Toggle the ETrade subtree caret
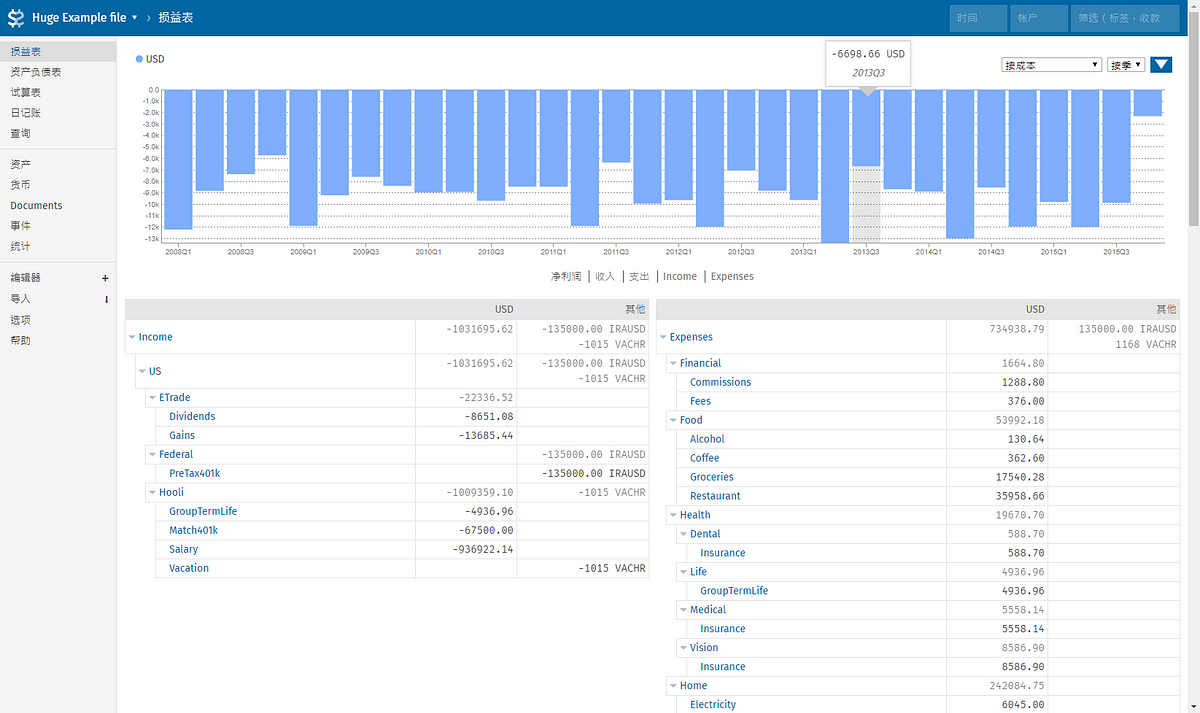1200x713 pixels. (x=152, y=398)
